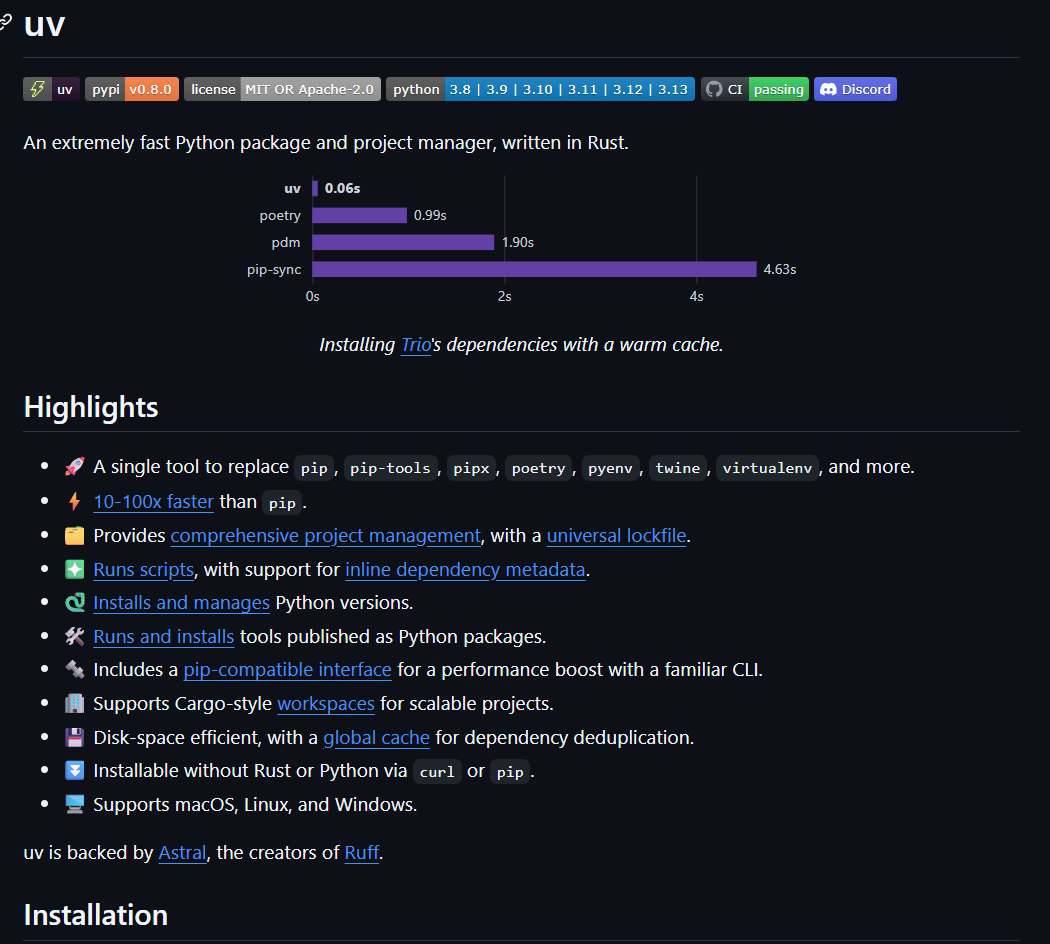
Task: Open the 10-100x faster link
Action: [153, 501]
